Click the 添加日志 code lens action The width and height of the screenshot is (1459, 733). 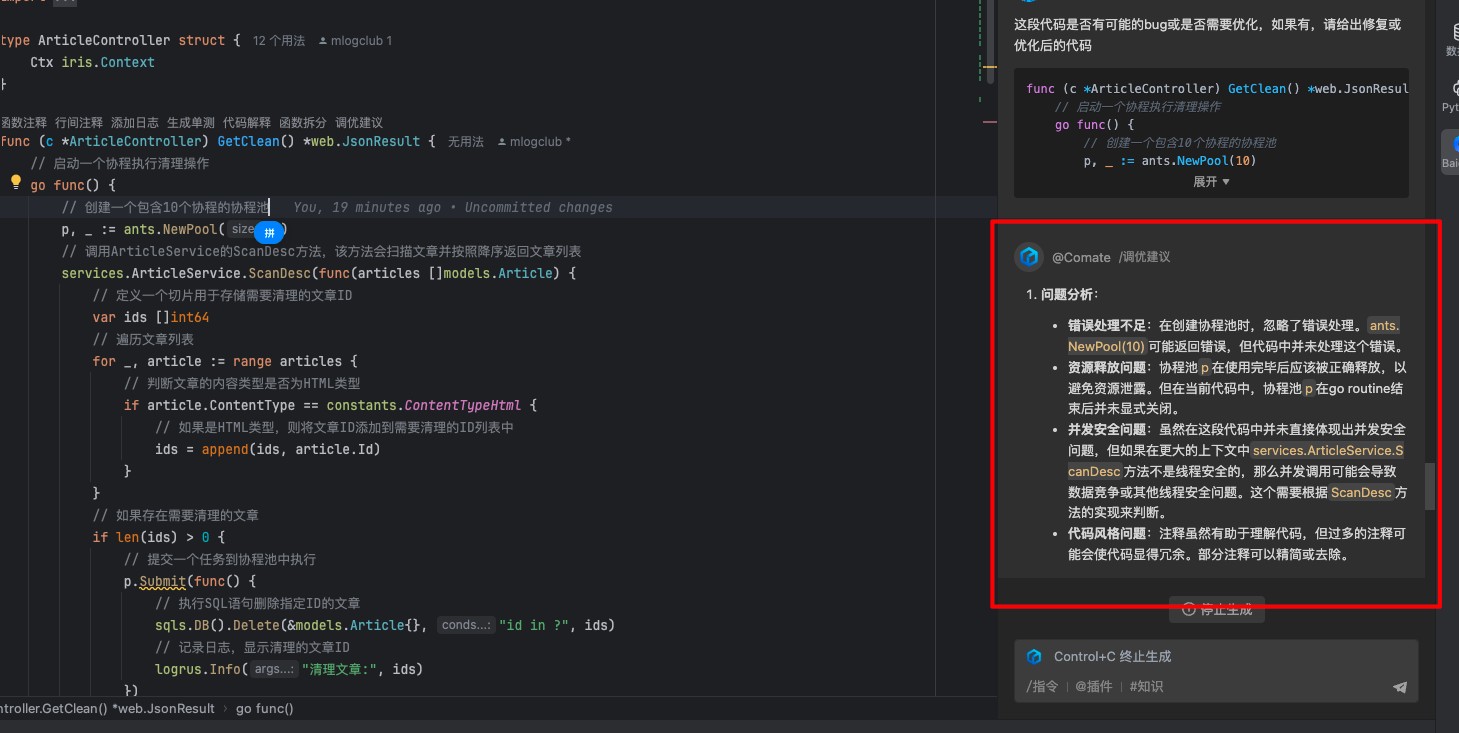(x=135, y=122)
